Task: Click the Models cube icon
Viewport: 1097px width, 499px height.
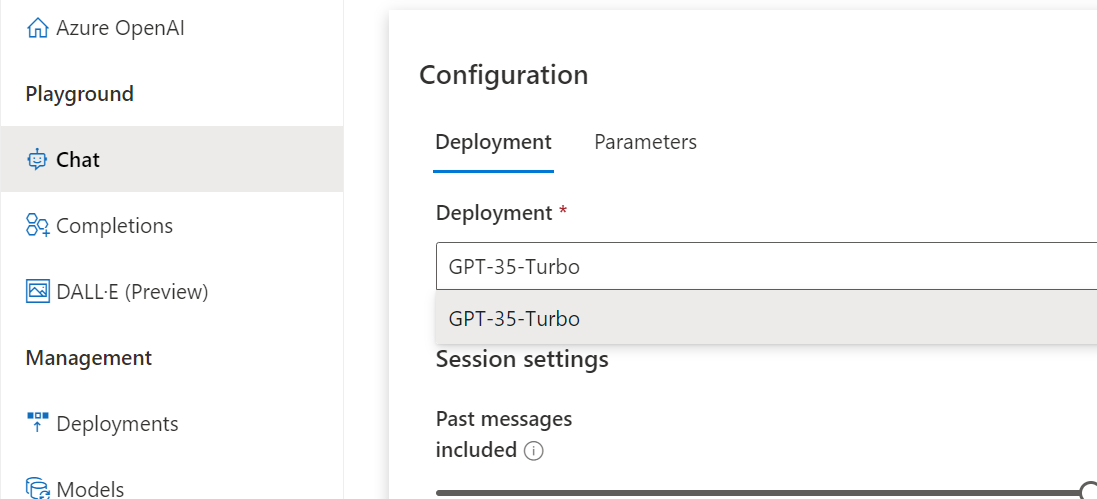Action: pyautogui.click(x=38, y=489)
